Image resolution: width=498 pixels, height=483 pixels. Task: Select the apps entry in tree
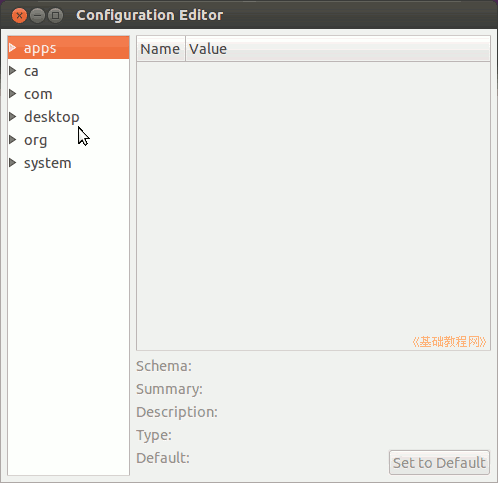coord(68,48)
